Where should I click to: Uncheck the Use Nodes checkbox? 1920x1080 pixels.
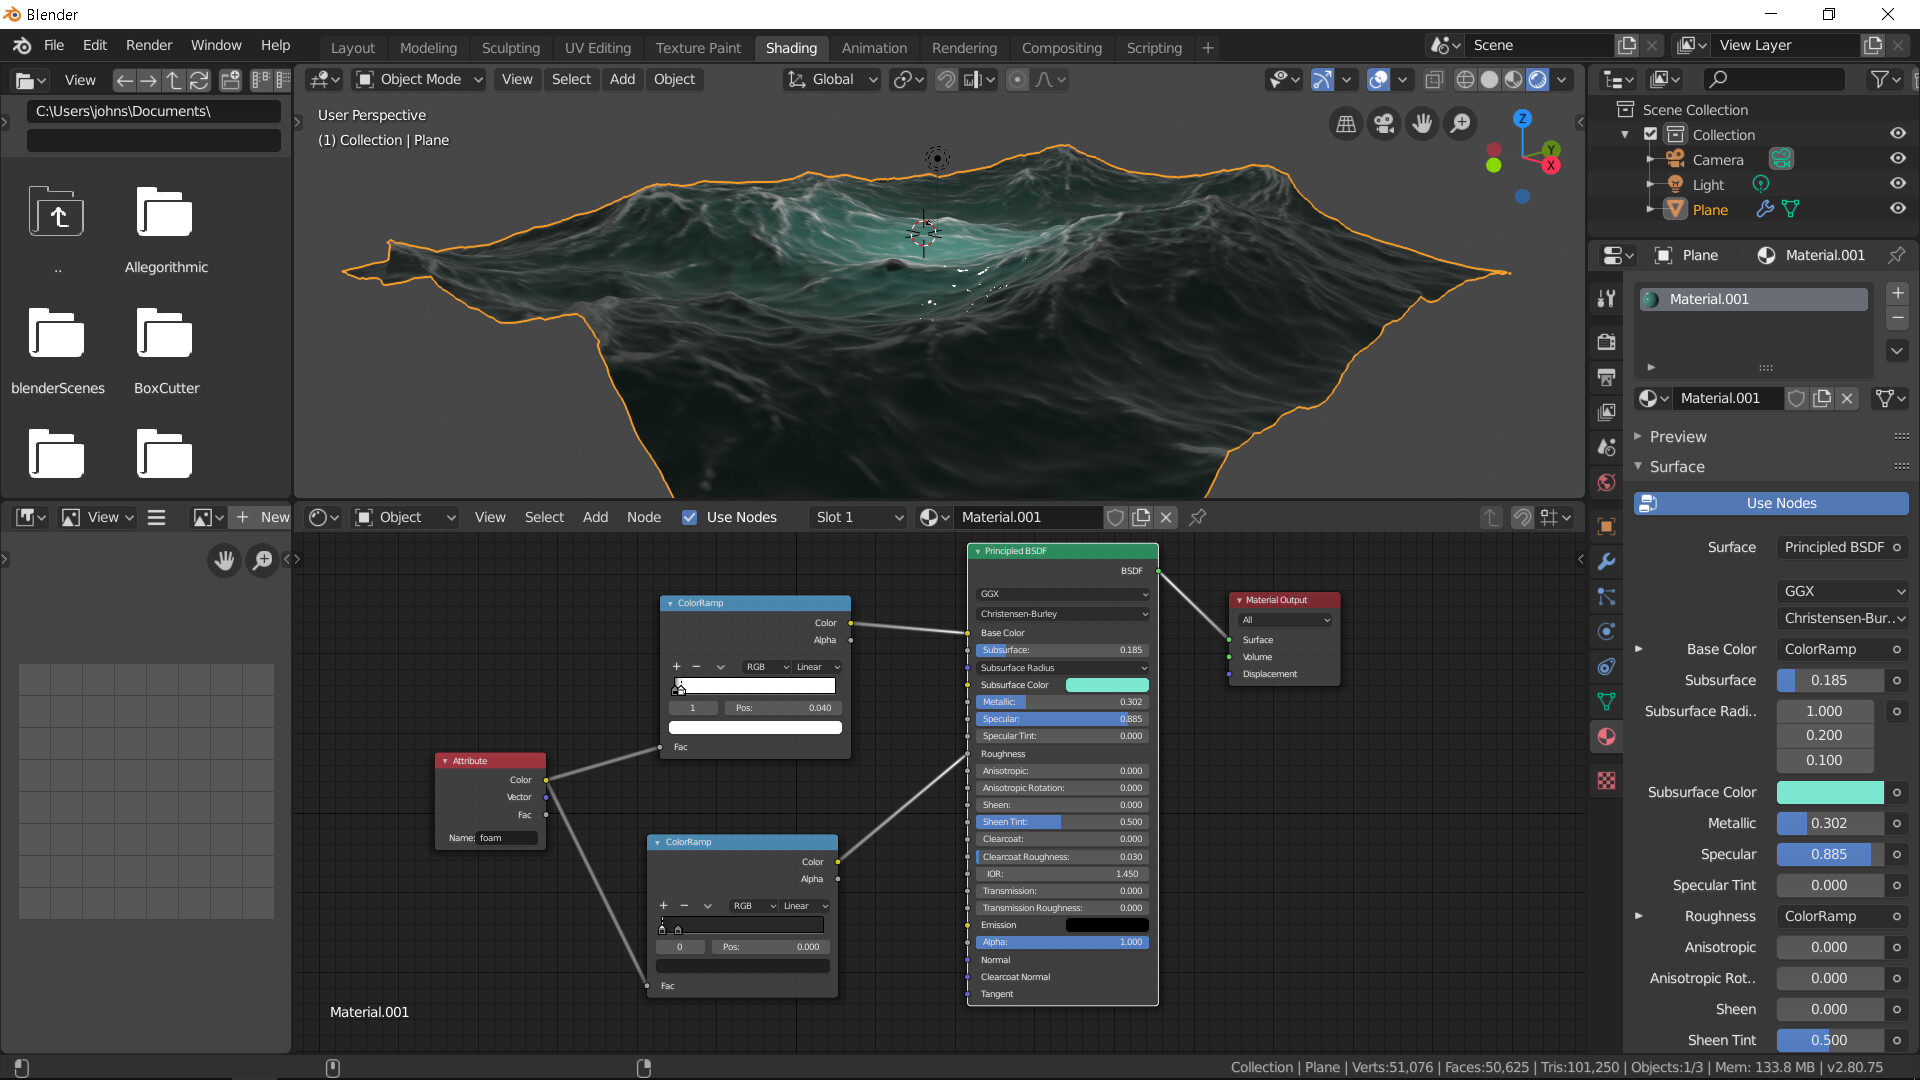689,517
